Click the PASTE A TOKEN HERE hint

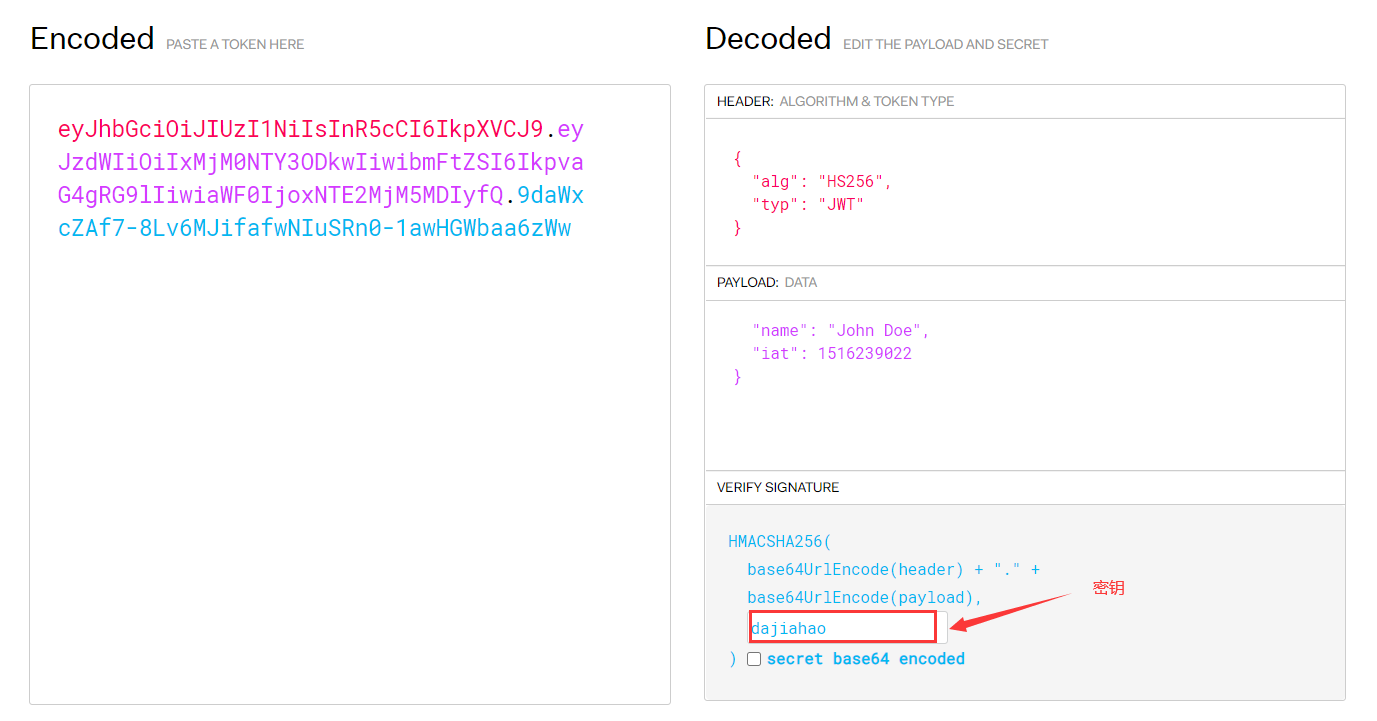[235, 44]
